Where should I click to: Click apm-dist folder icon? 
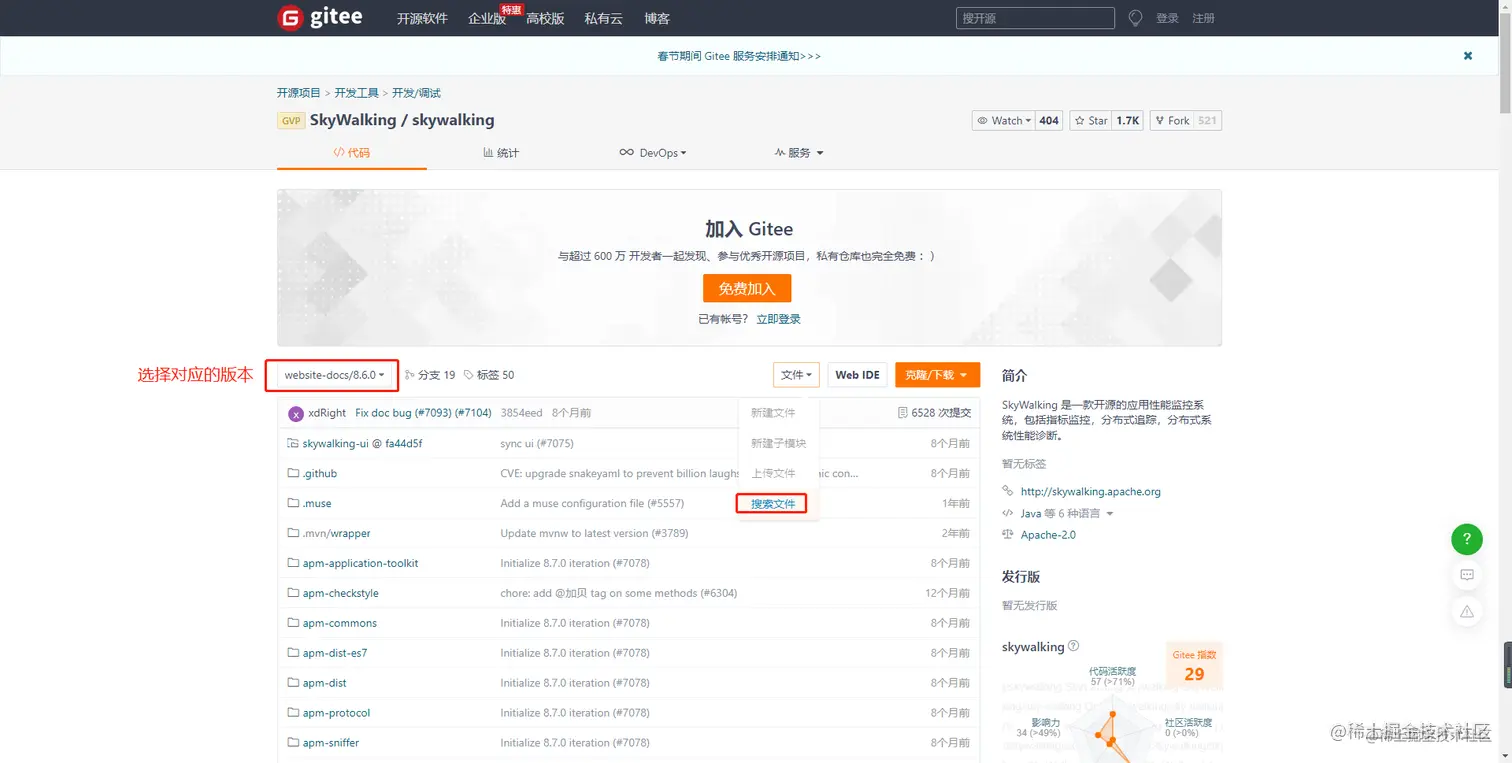pos(293,683)
